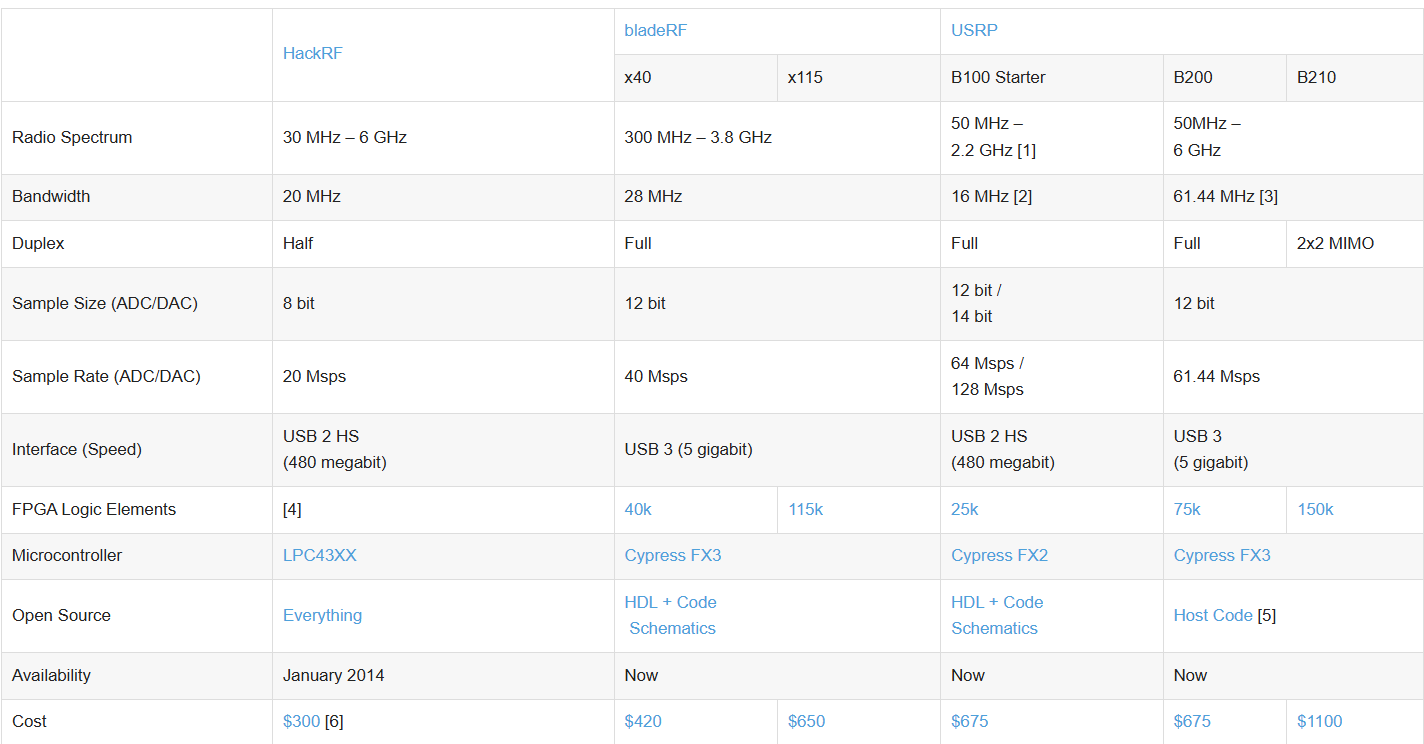This screenshot has width=1424, height=744.
Task: Open the $420 bladeRF x40 cost link
Action: [643, 722]
